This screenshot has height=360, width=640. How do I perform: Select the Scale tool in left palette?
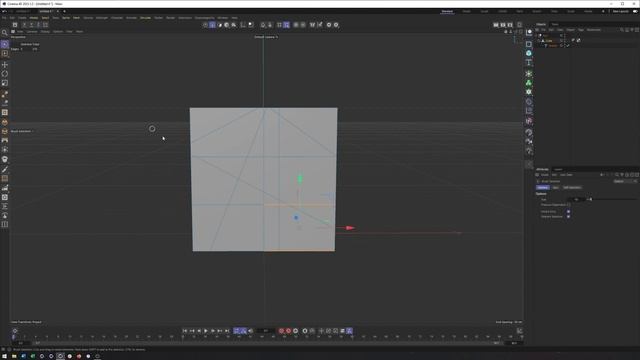coord(5,83)
